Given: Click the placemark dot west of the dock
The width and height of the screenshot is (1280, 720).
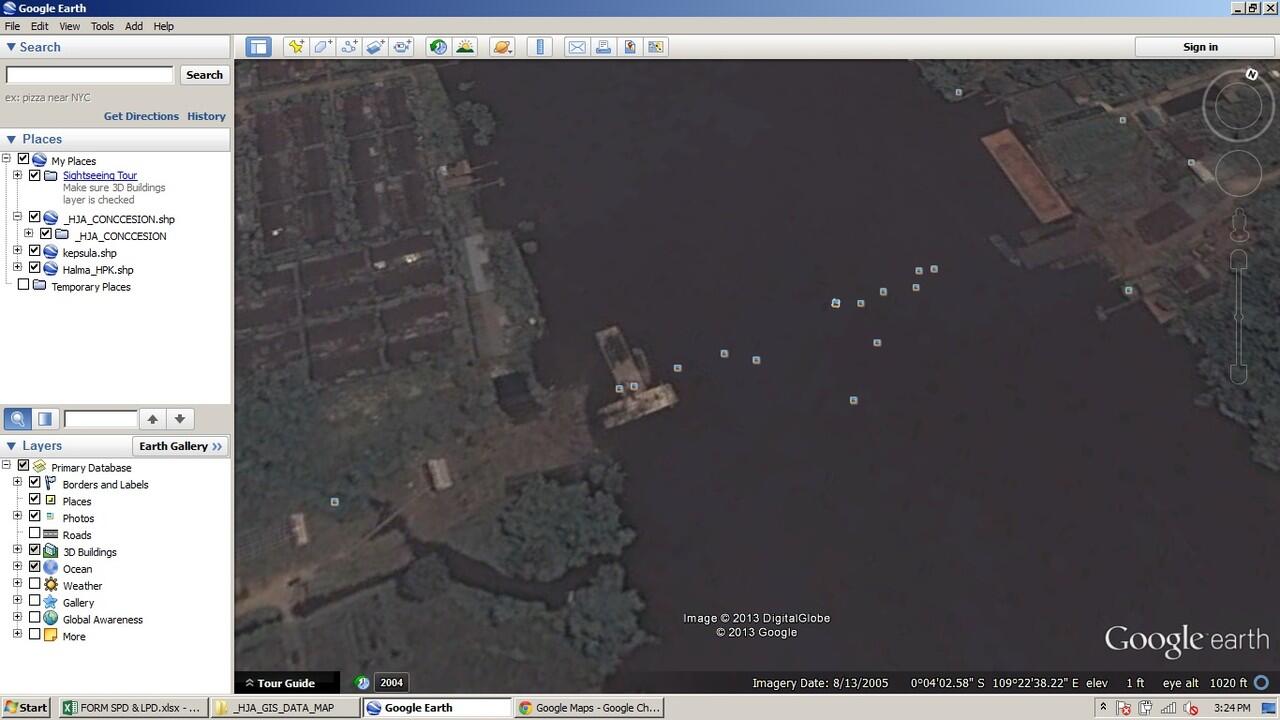Looking at the screenshot, I should tap(334, 501).
